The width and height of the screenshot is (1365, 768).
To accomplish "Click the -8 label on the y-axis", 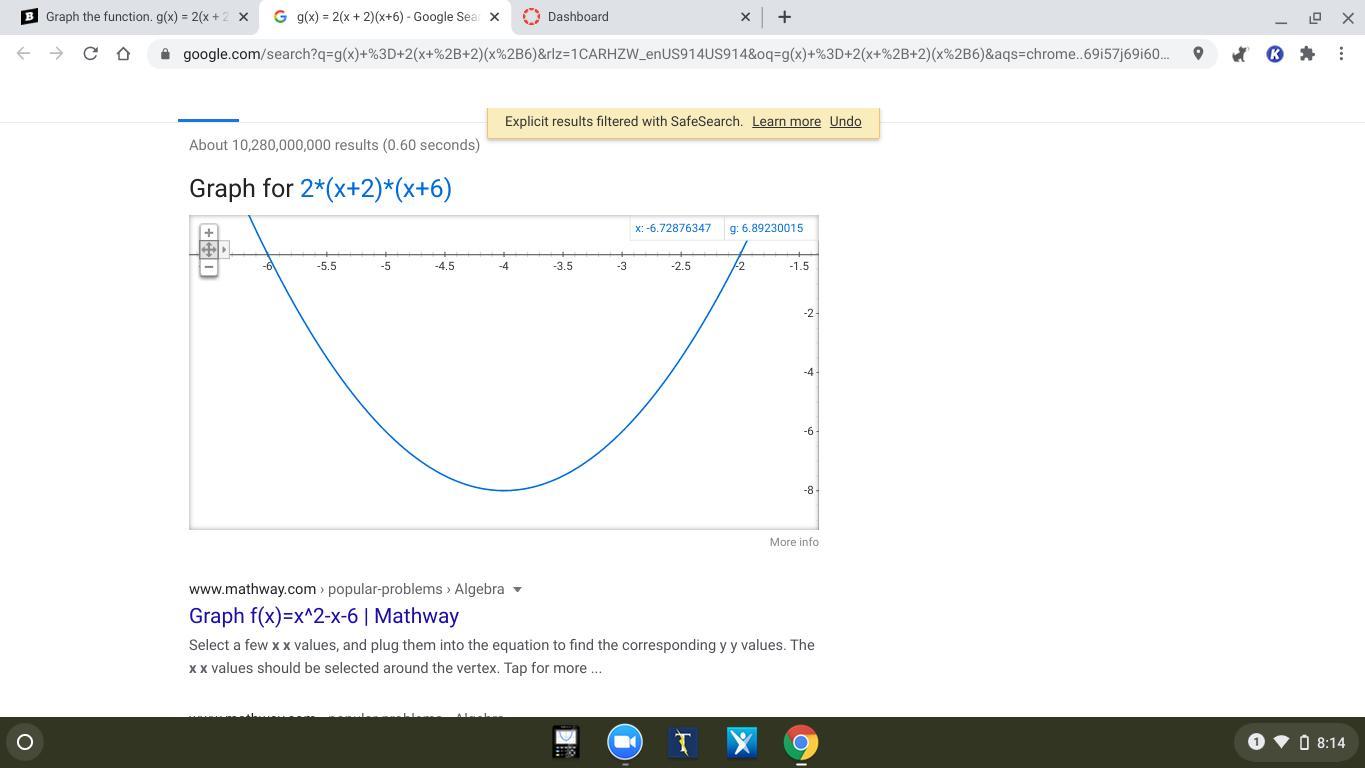I will coord(809,490).
